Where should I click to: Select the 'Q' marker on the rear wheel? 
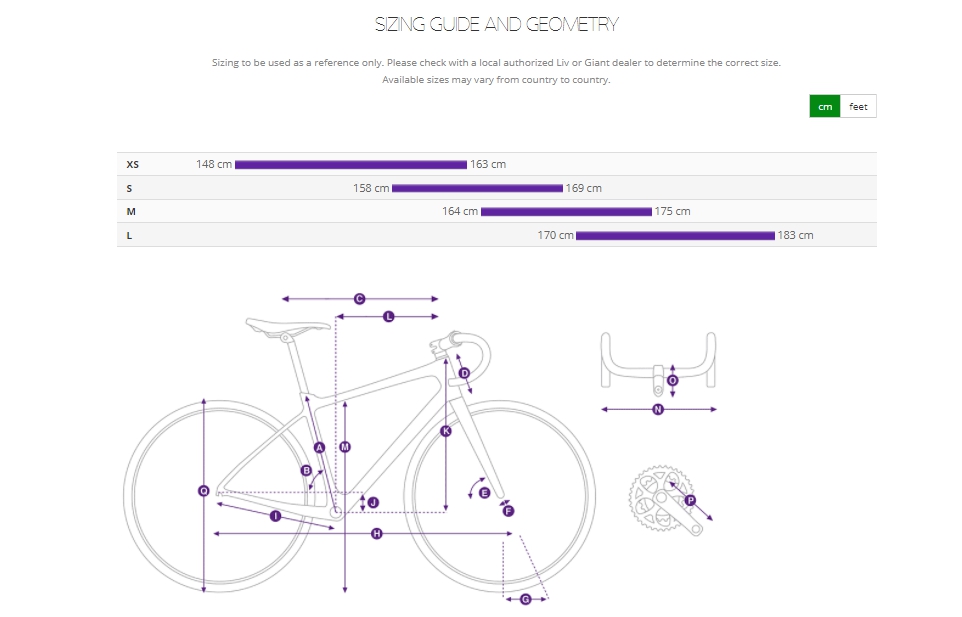[x=204, y=490]
